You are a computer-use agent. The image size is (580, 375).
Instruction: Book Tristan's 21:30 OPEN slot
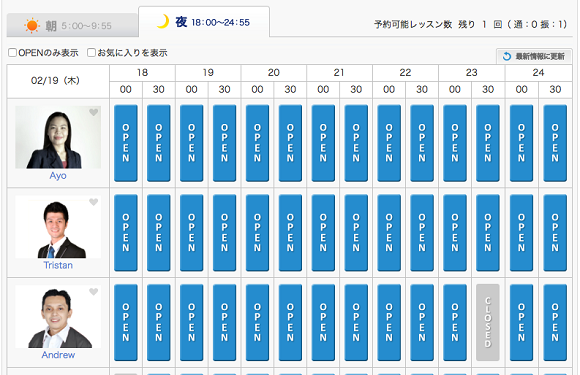point(356,233)
